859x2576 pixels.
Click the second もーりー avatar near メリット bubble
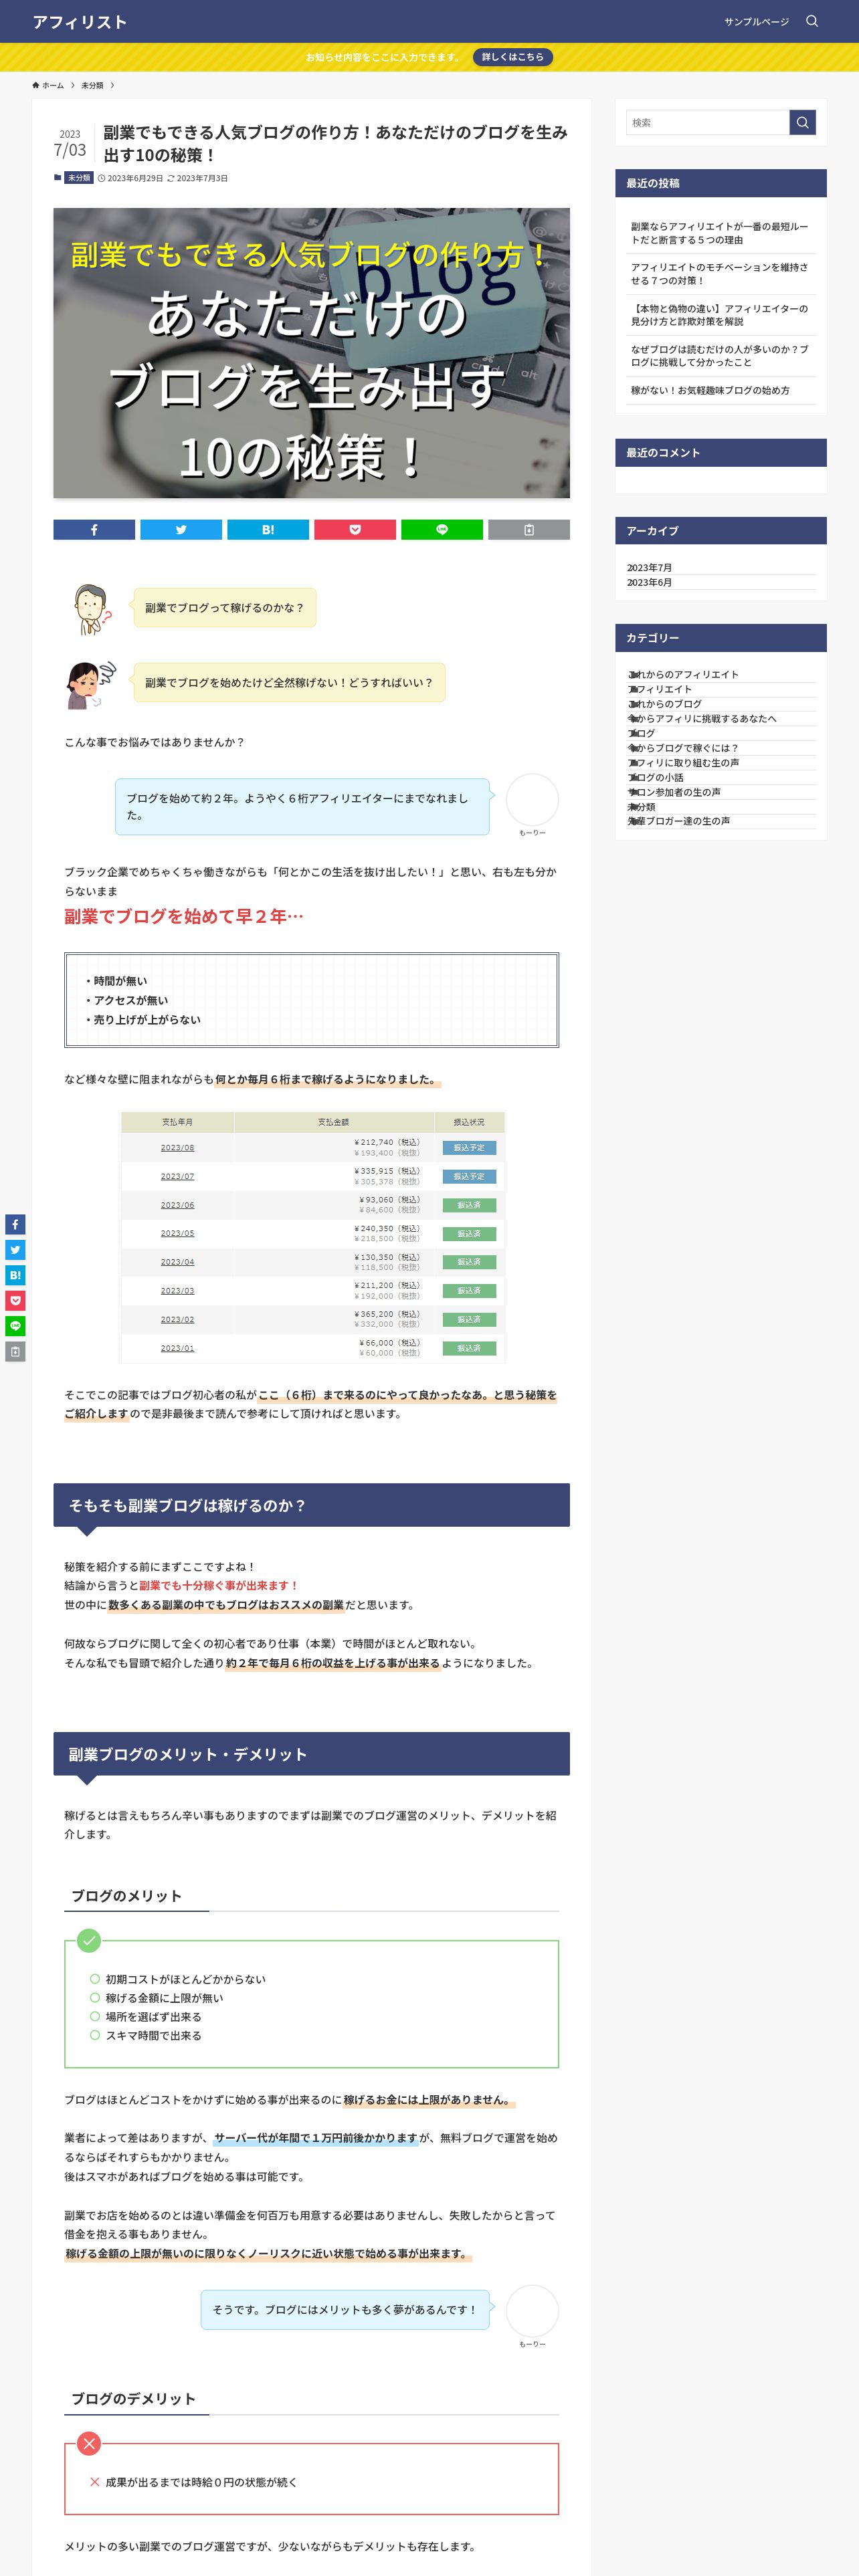click(532, 2311)
